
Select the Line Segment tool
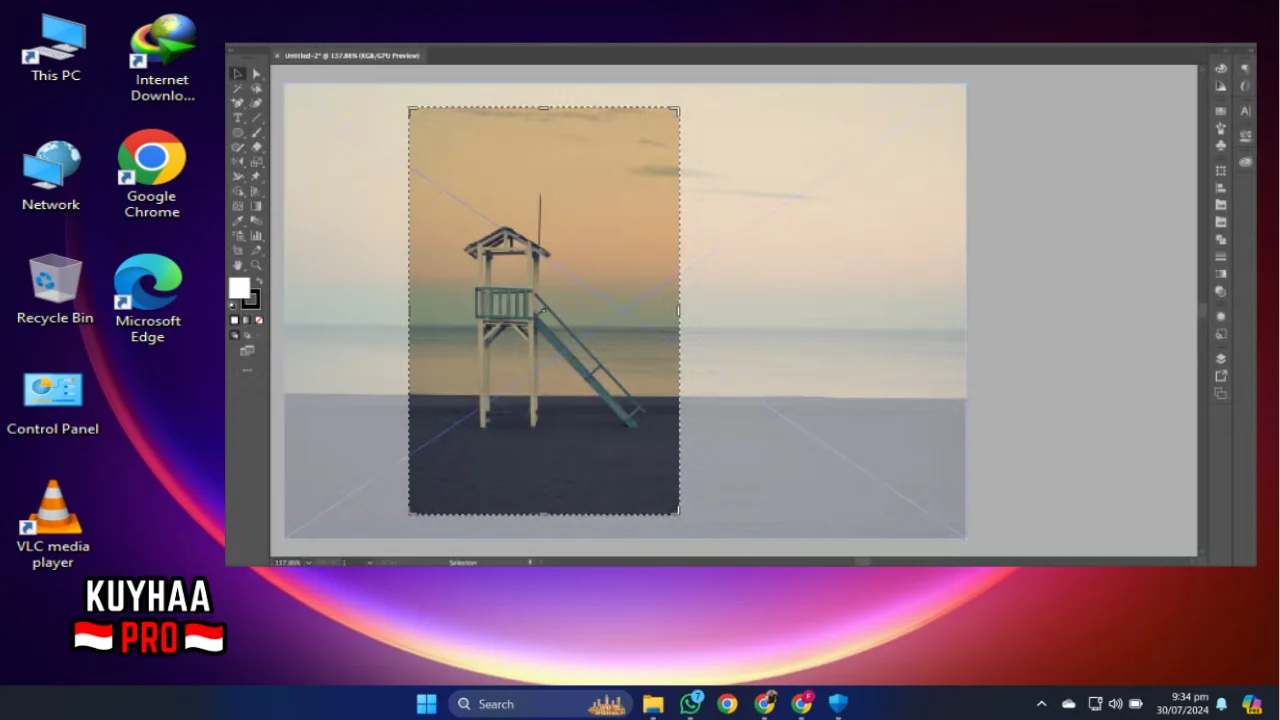256,118
